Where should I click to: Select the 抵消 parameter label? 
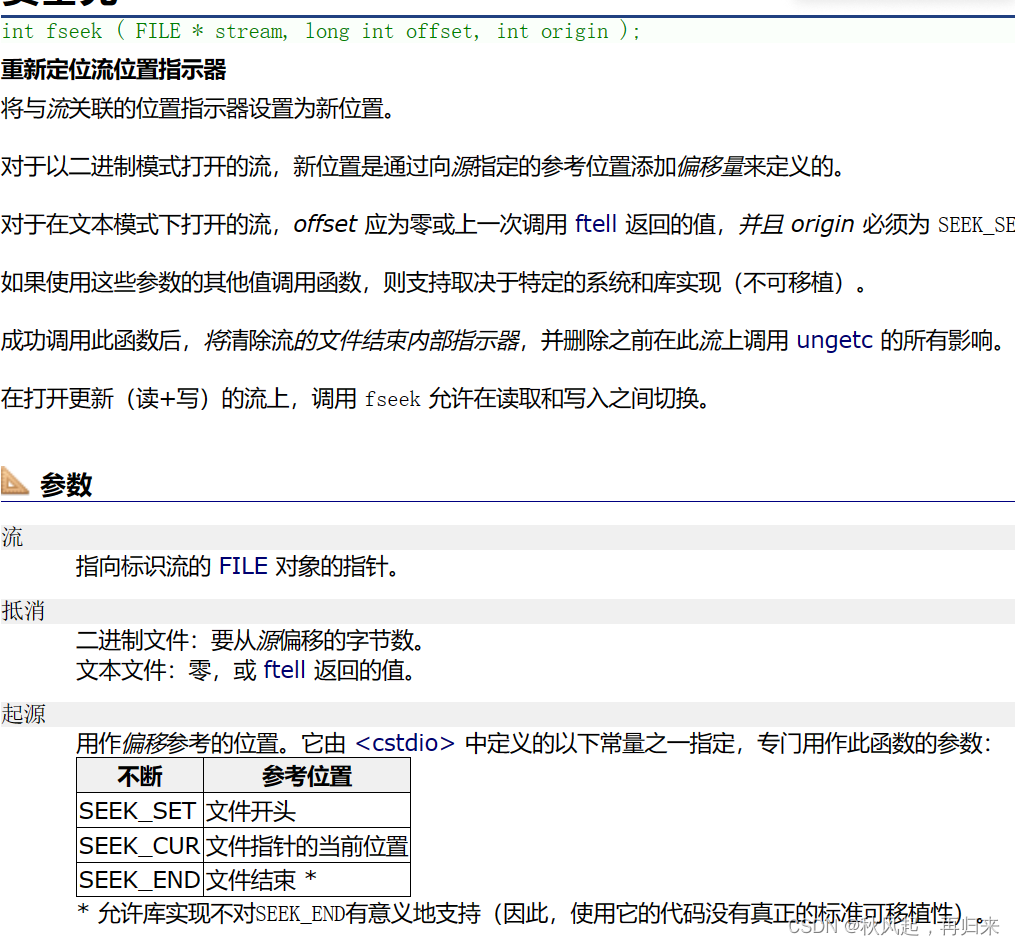pos(23,611)
